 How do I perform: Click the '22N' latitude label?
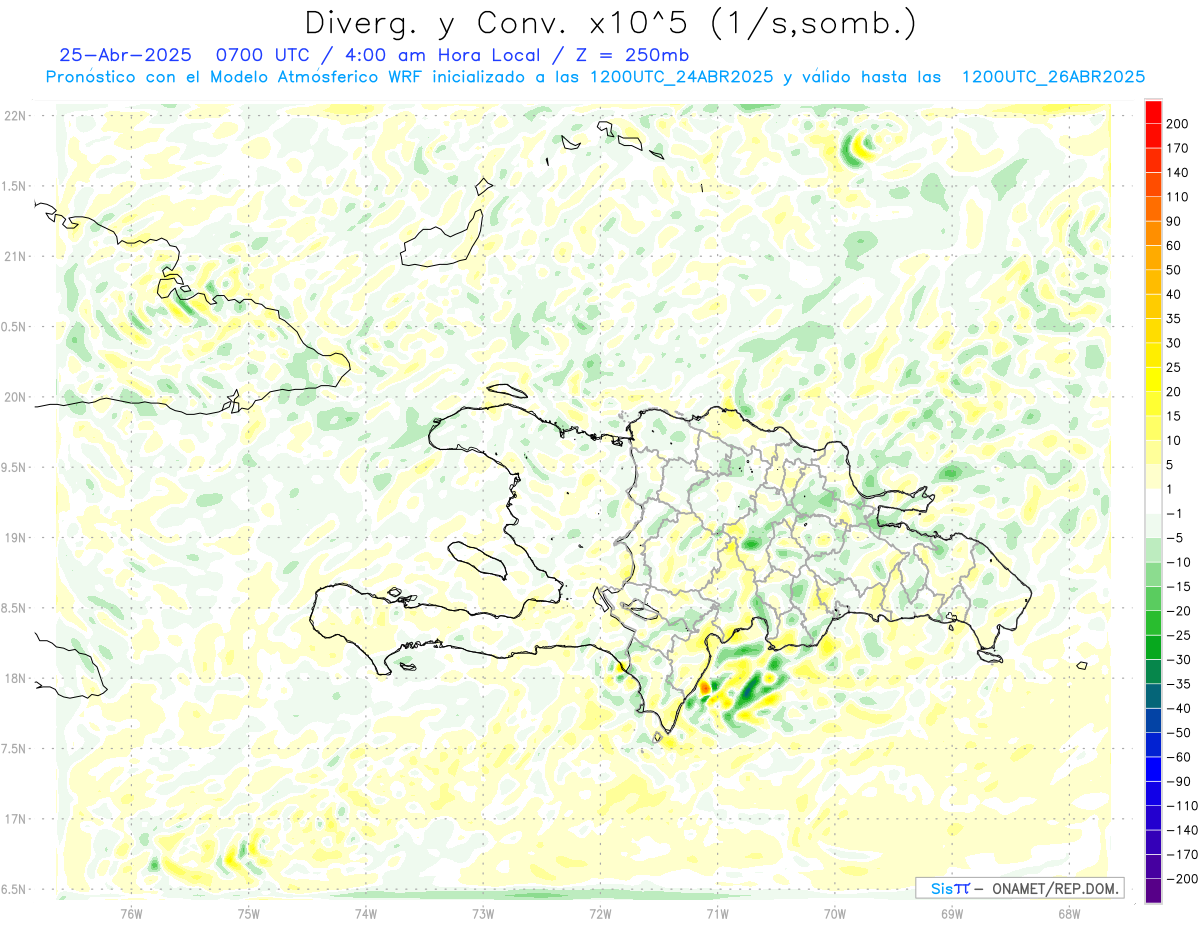tap(14, 116)
